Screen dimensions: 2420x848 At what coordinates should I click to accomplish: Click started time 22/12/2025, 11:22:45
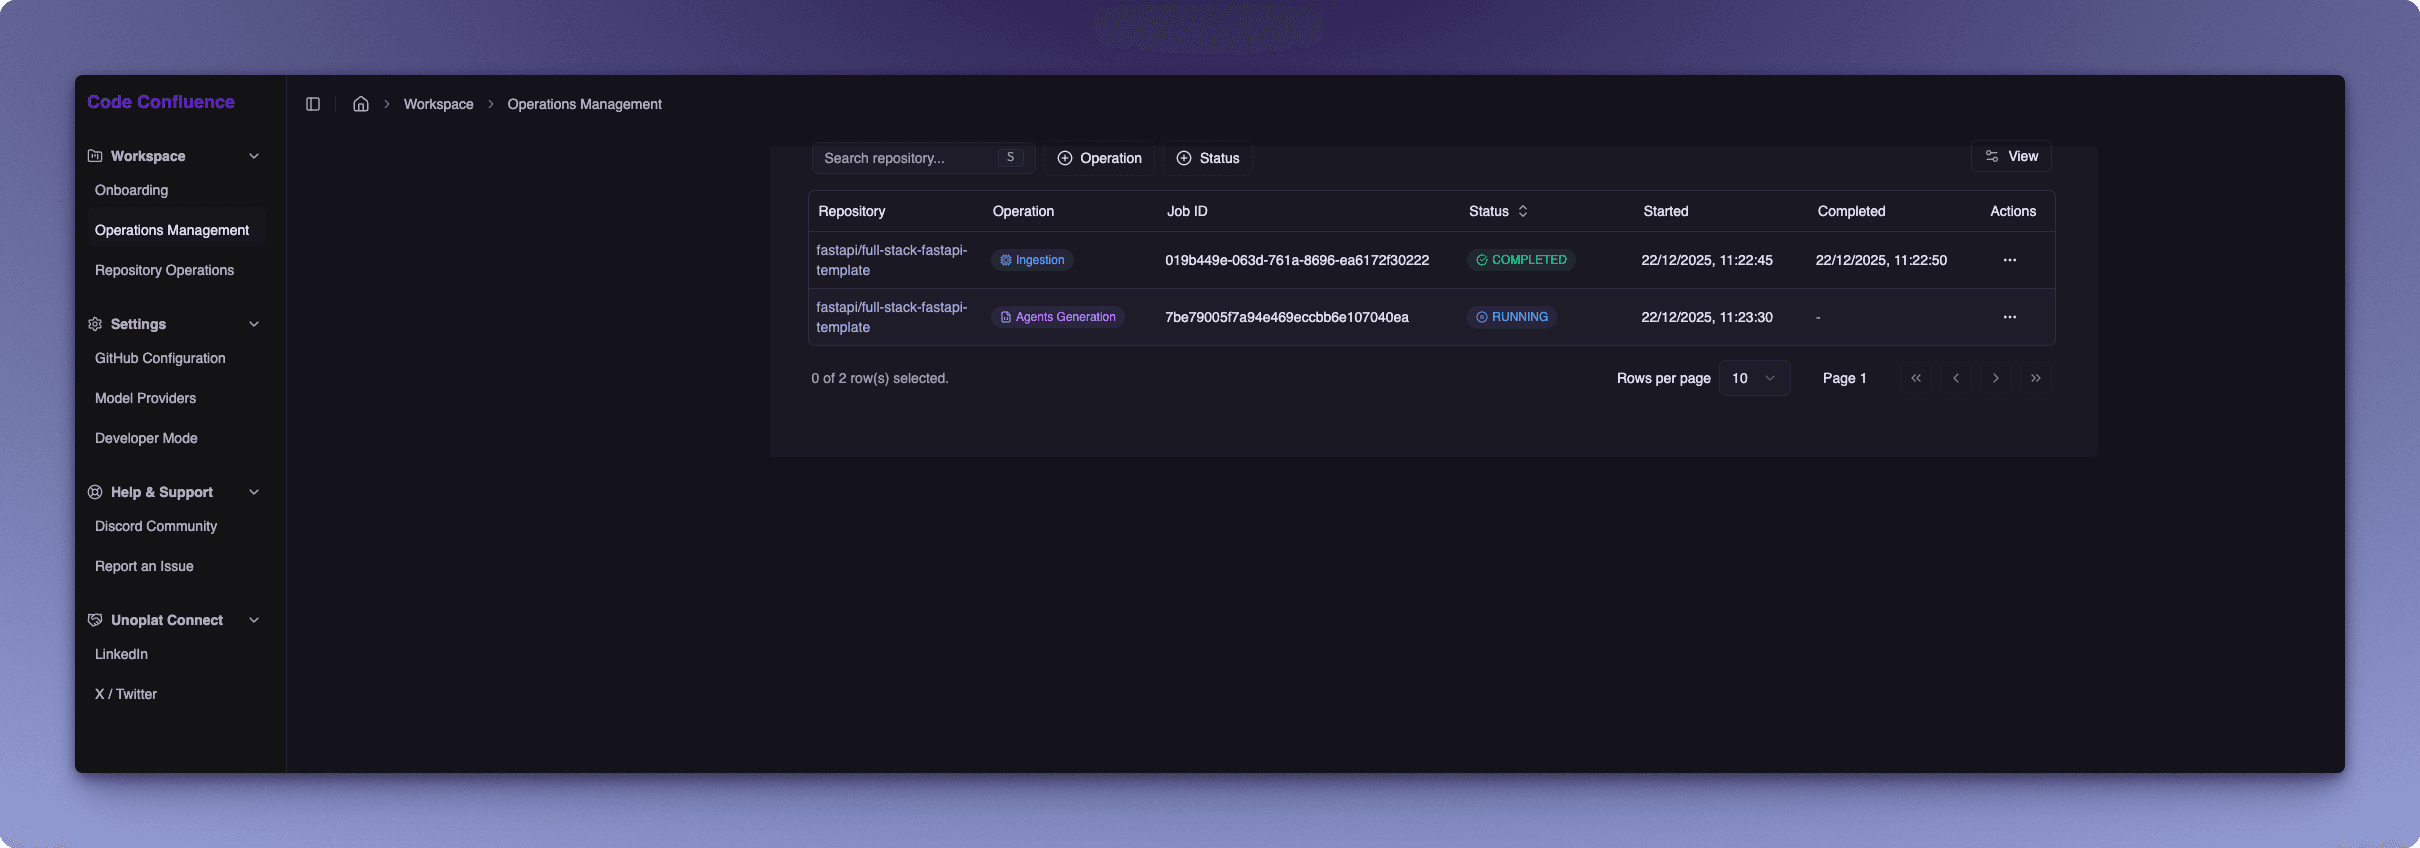(x=1707, y=260)
